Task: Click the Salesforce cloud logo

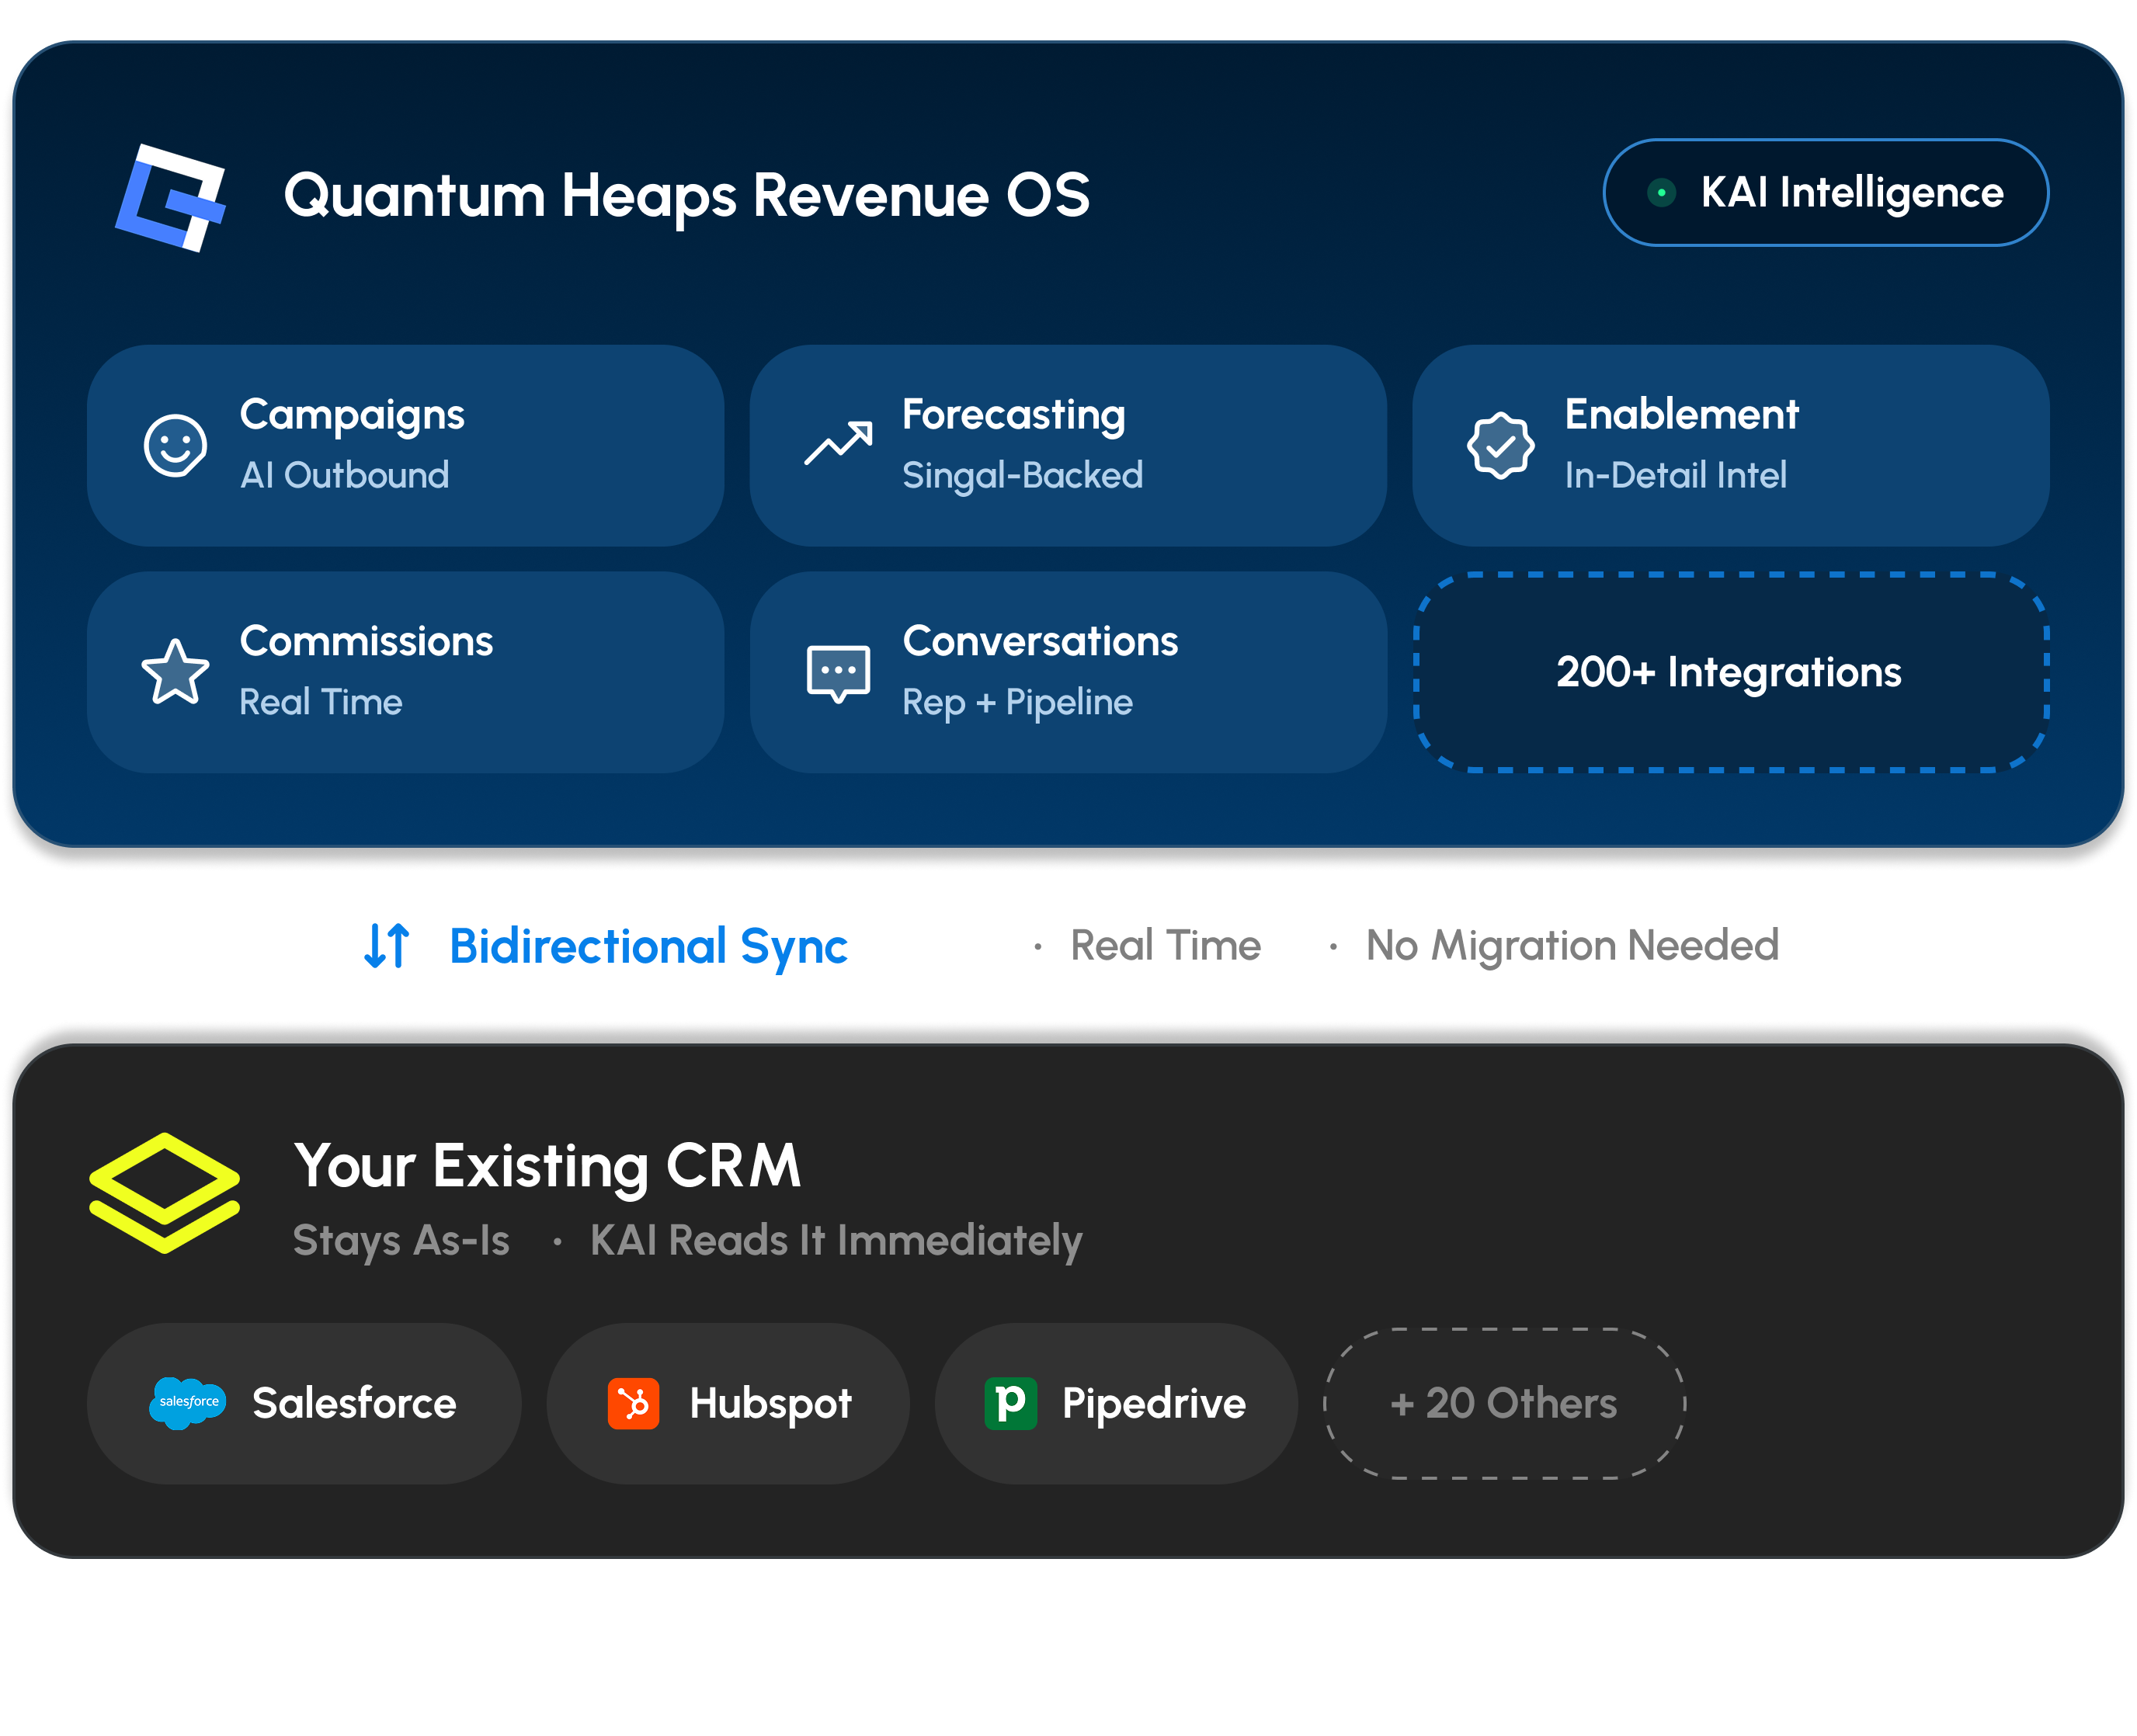Action: pyautogui.click(x=188, y=1402)
